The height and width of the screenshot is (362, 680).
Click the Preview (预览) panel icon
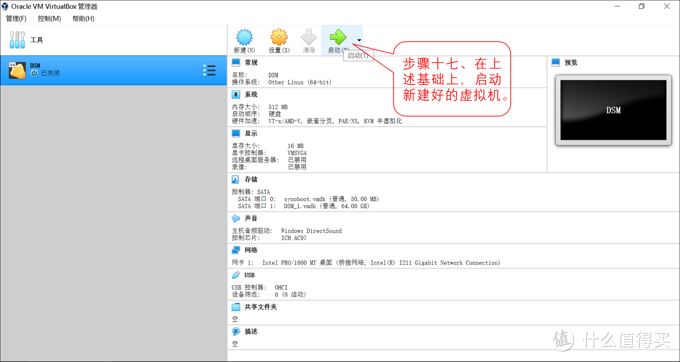[x=556, y=63]
